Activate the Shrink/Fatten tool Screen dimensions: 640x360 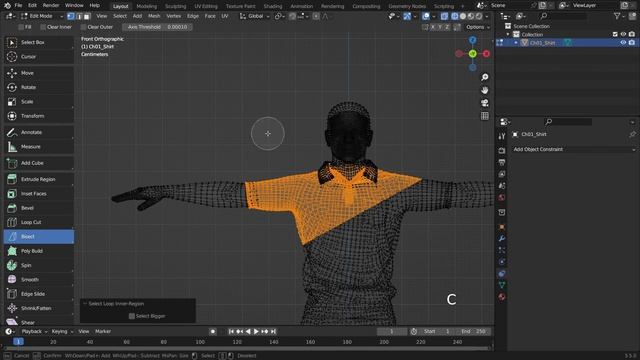click(x=39, y=308)
